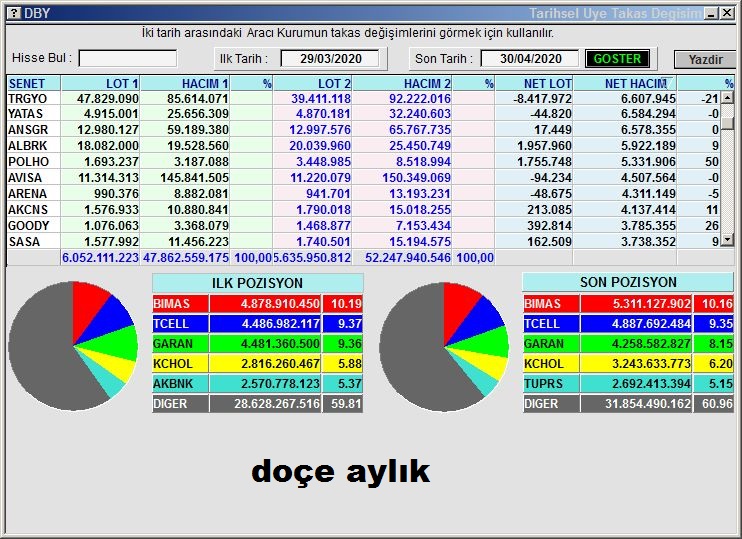742x539 pixels.
Task: Select the SASA row
Action: point(363,242)
